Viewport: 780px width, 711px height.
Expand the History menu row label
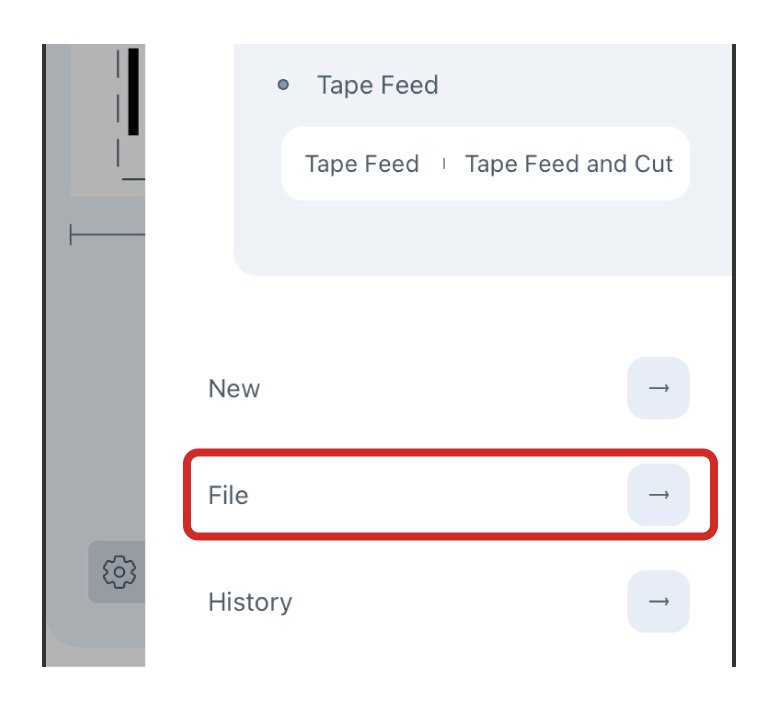tap(250, 601)
